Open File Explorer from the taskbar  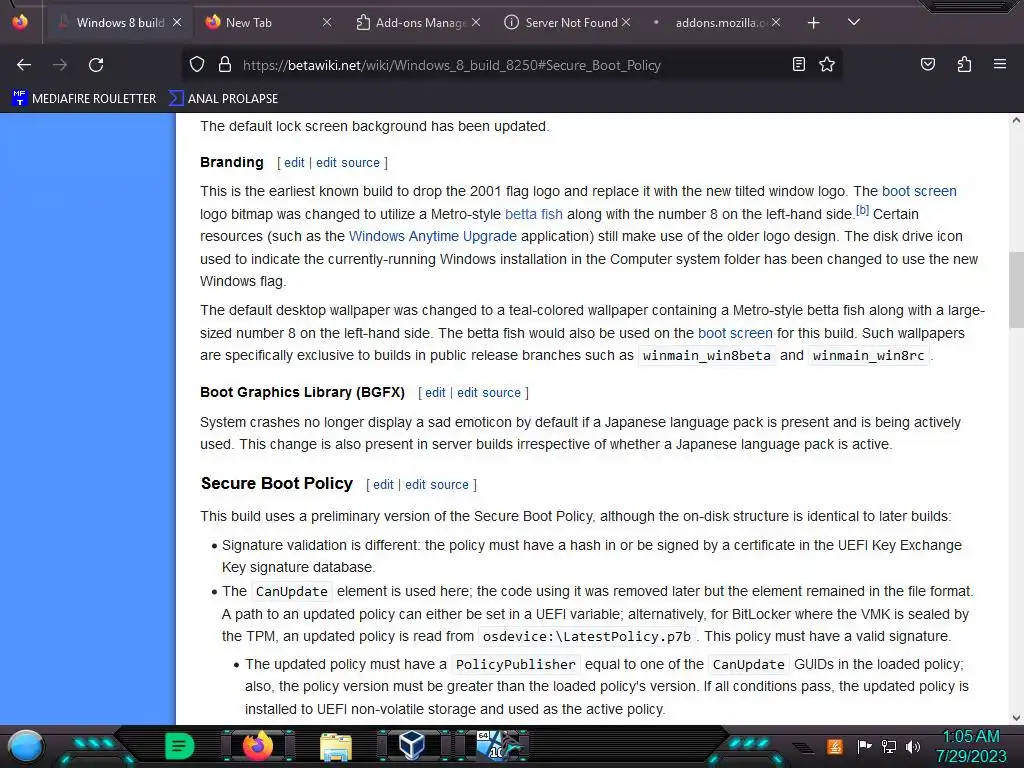[x=336, y=746]
